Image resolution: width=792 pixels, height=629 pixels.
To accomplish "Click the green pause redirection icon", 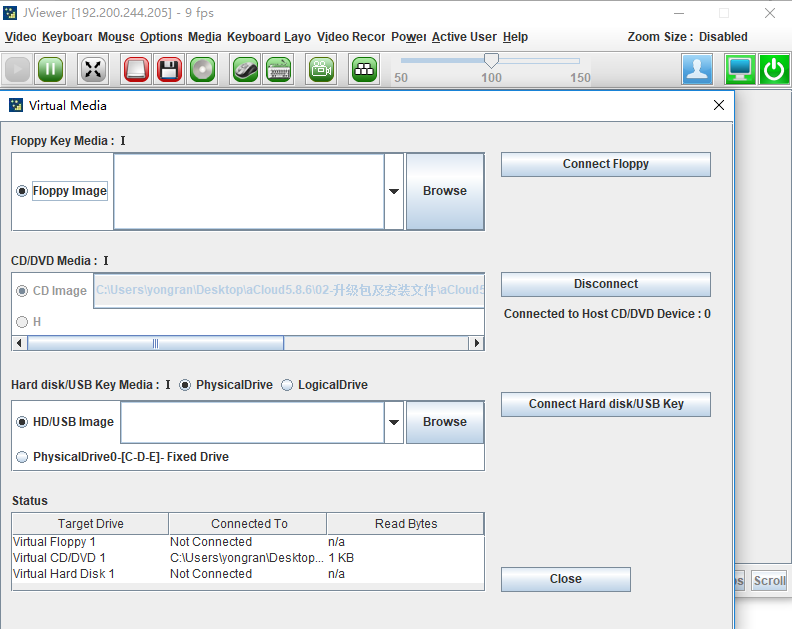I will pyautogui.click(x=51, y=69).
